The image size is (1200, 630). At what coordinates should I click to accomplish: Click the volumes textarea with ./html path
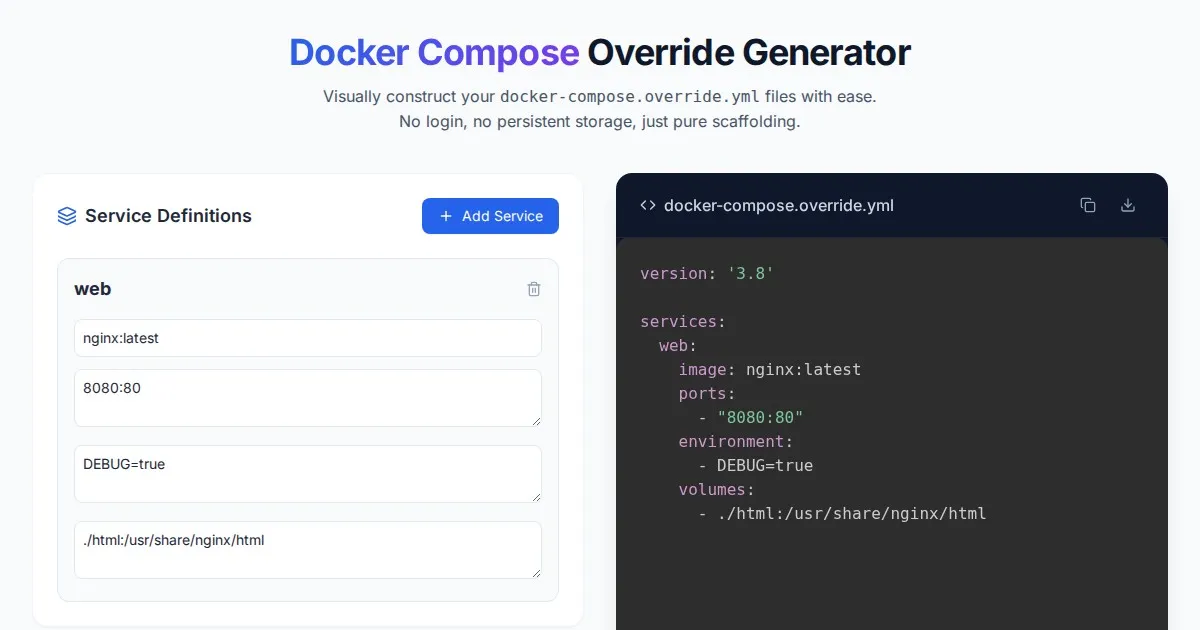click(308, 549)
